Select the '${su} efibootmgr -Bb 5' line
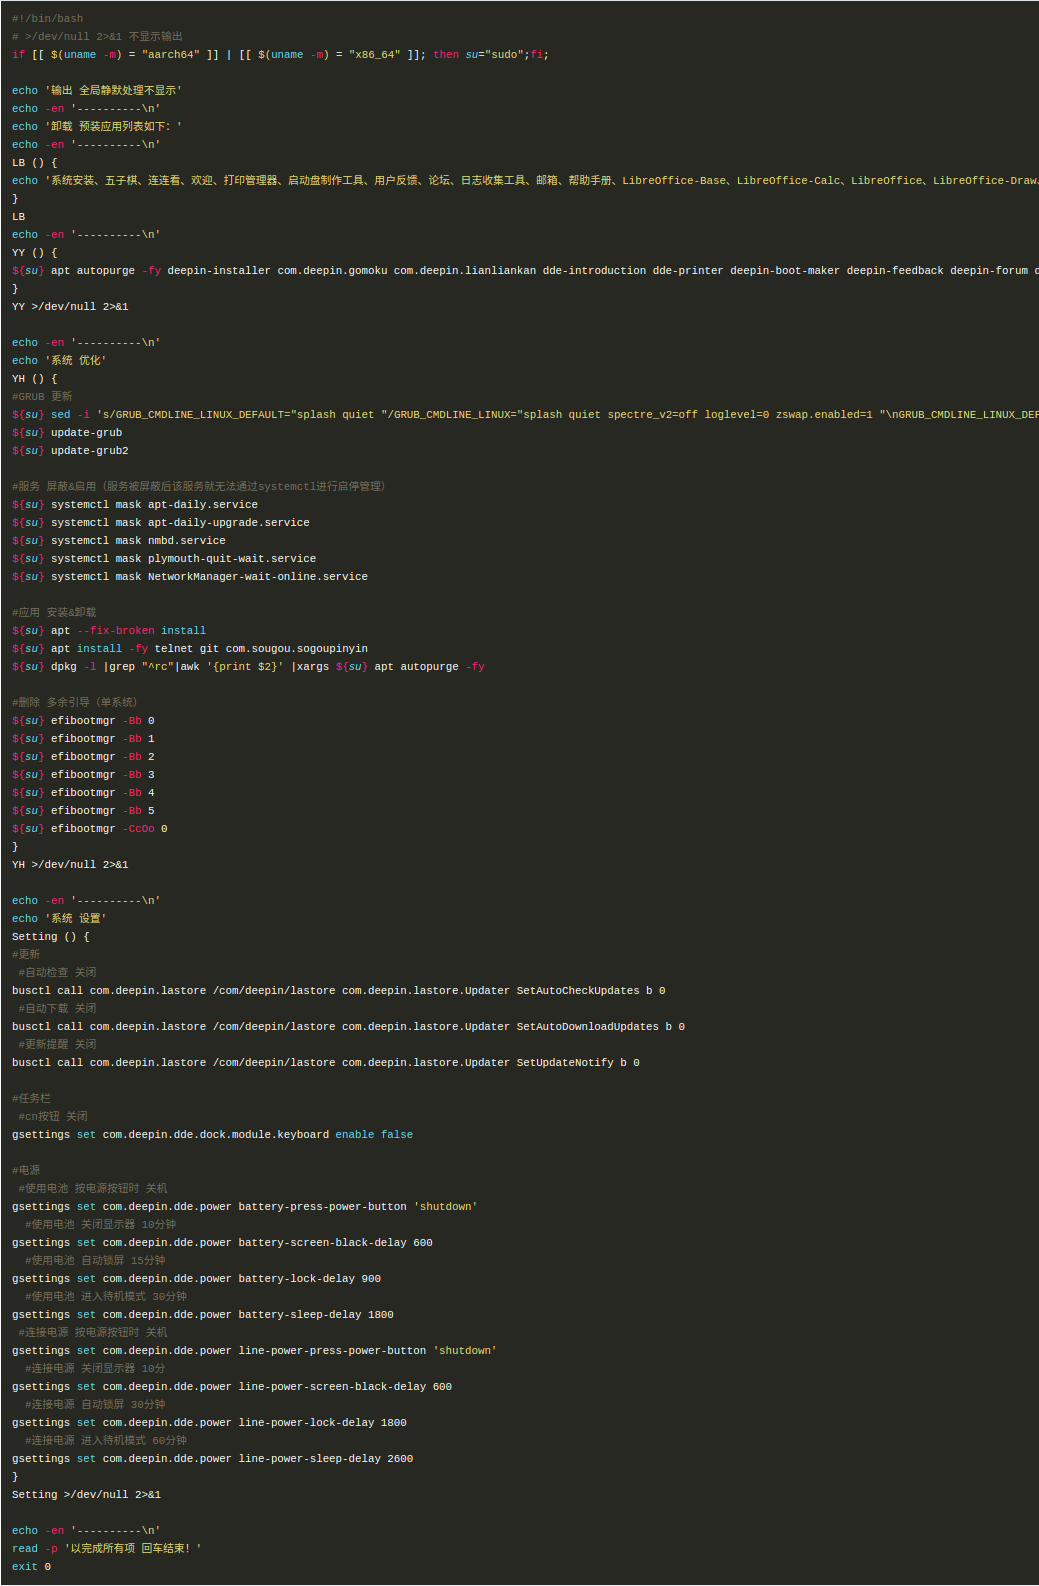This screenshot has height=1586, width=1039. (x=83, y=811)
